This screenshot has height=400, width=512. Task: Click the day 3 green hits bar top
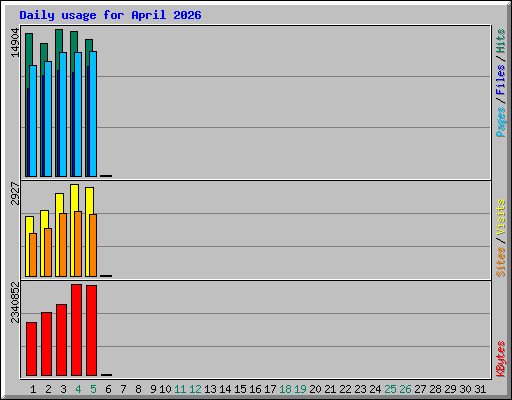pyautogui.click(x=59, y=32)
